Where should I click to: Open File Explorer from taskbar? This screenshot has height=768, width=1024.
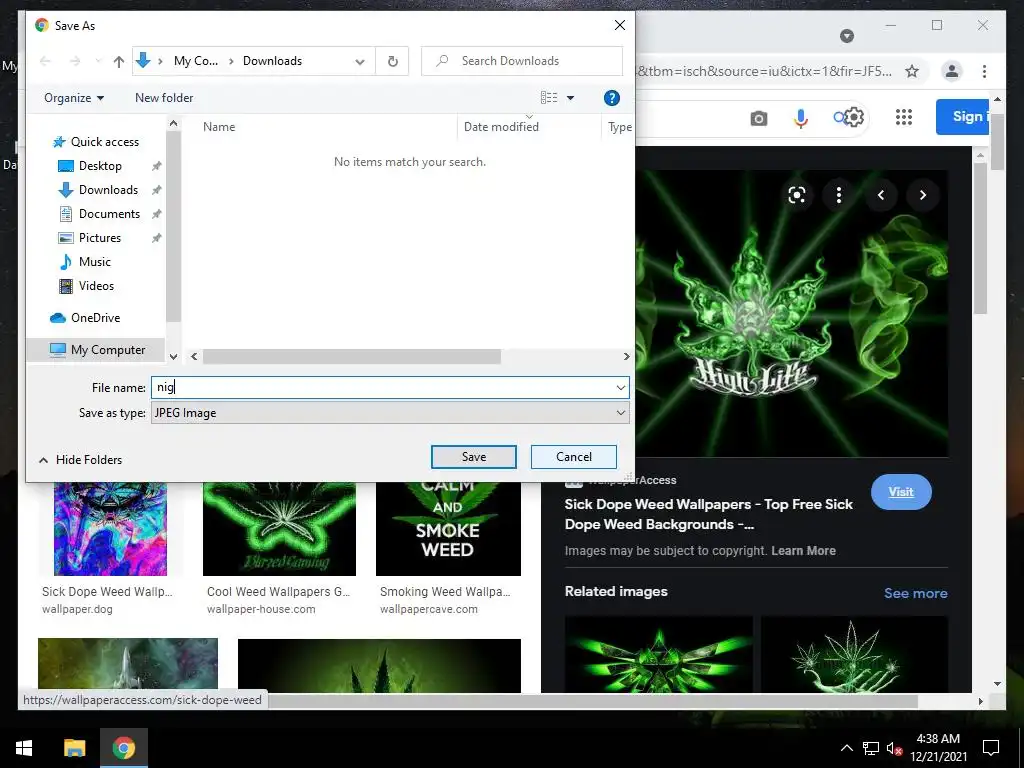click(74, 748)
